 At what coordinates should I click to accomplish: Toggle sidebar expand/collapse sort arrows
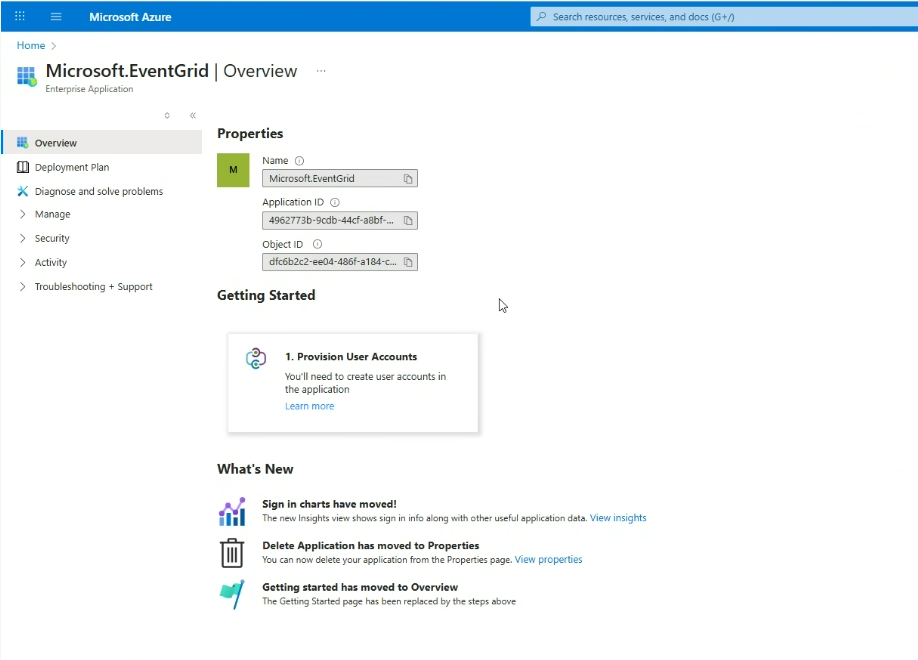(167, 115)
